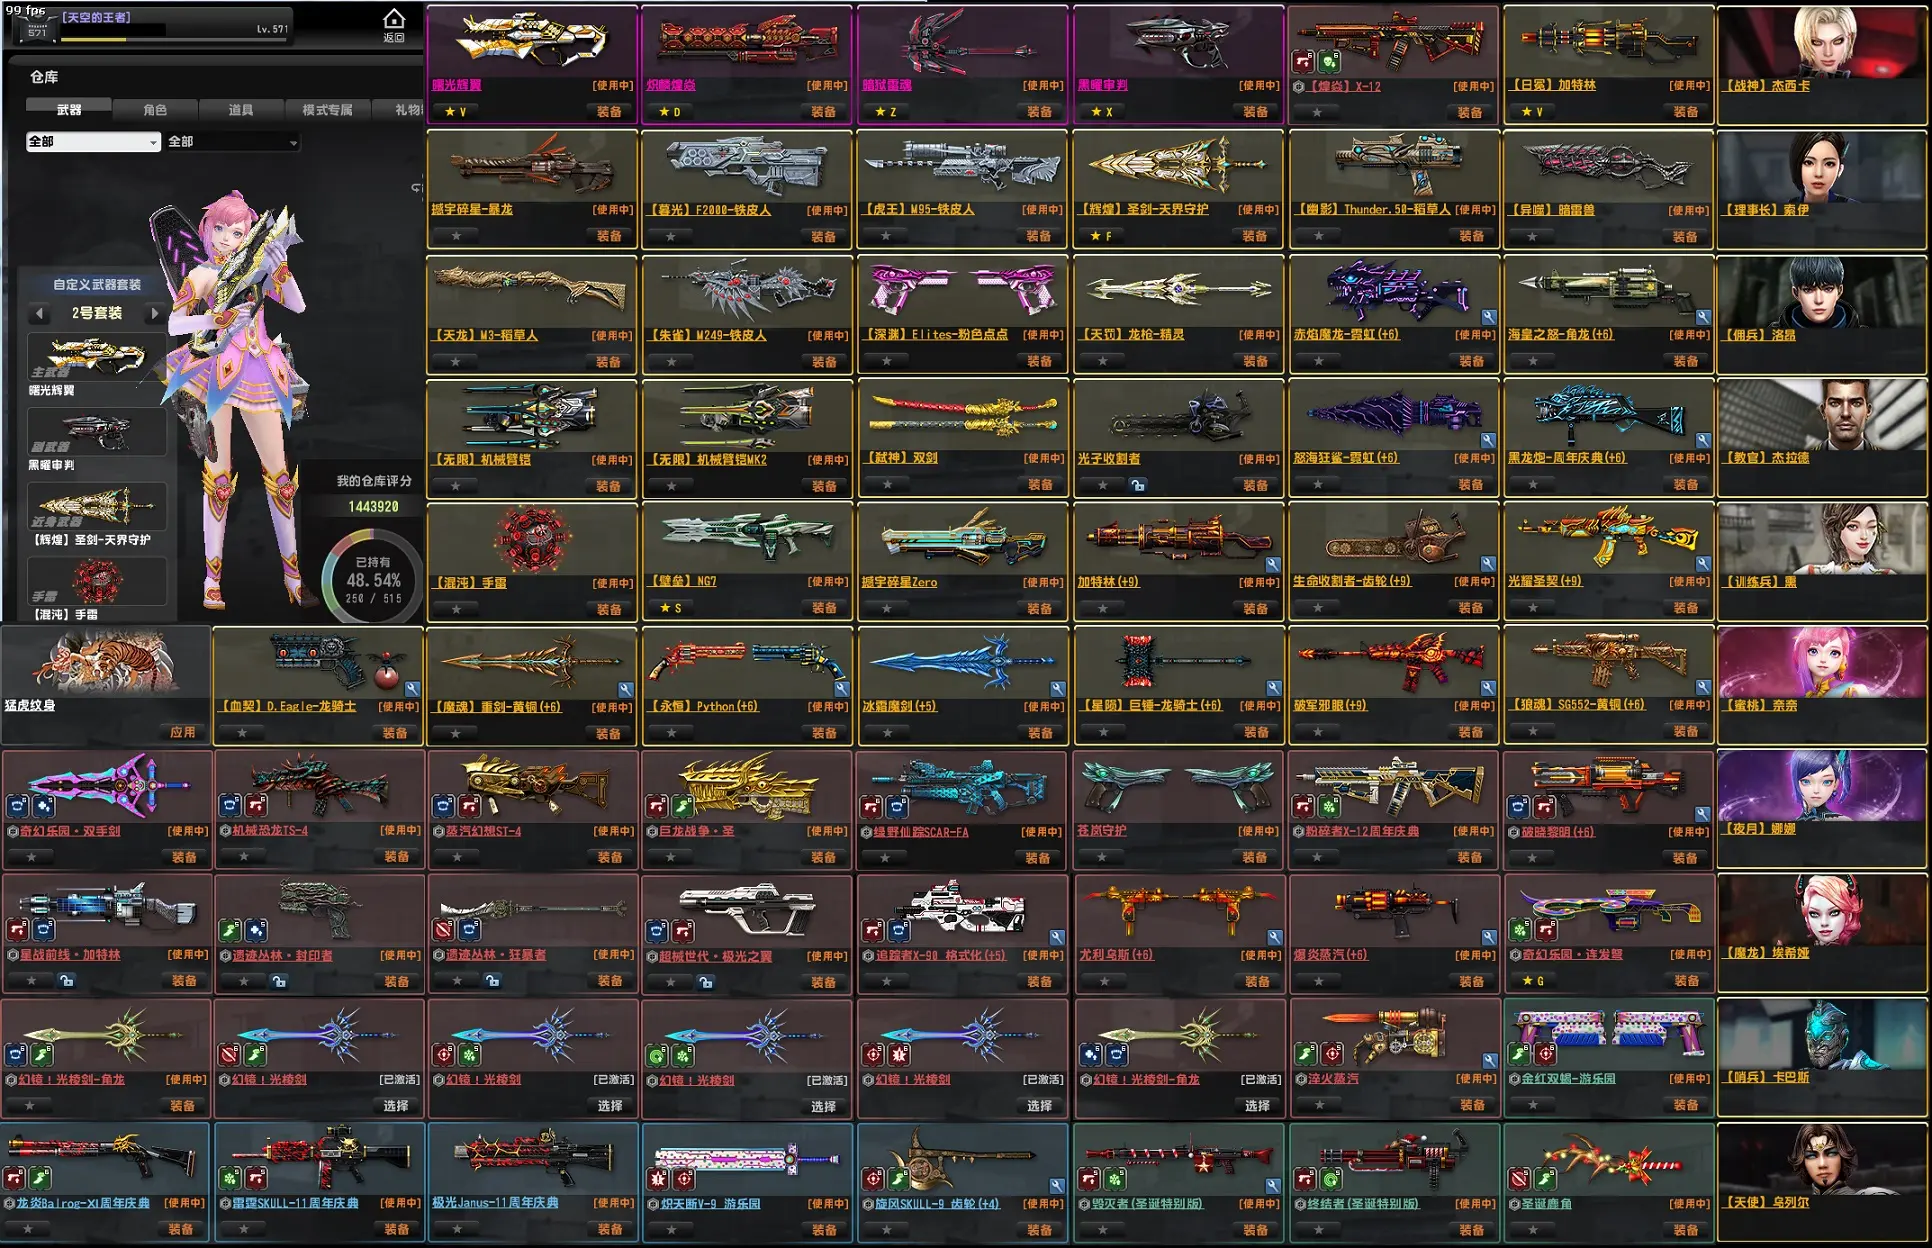Click the wrench icon on 加特林(+9)

pos(1273,565)
